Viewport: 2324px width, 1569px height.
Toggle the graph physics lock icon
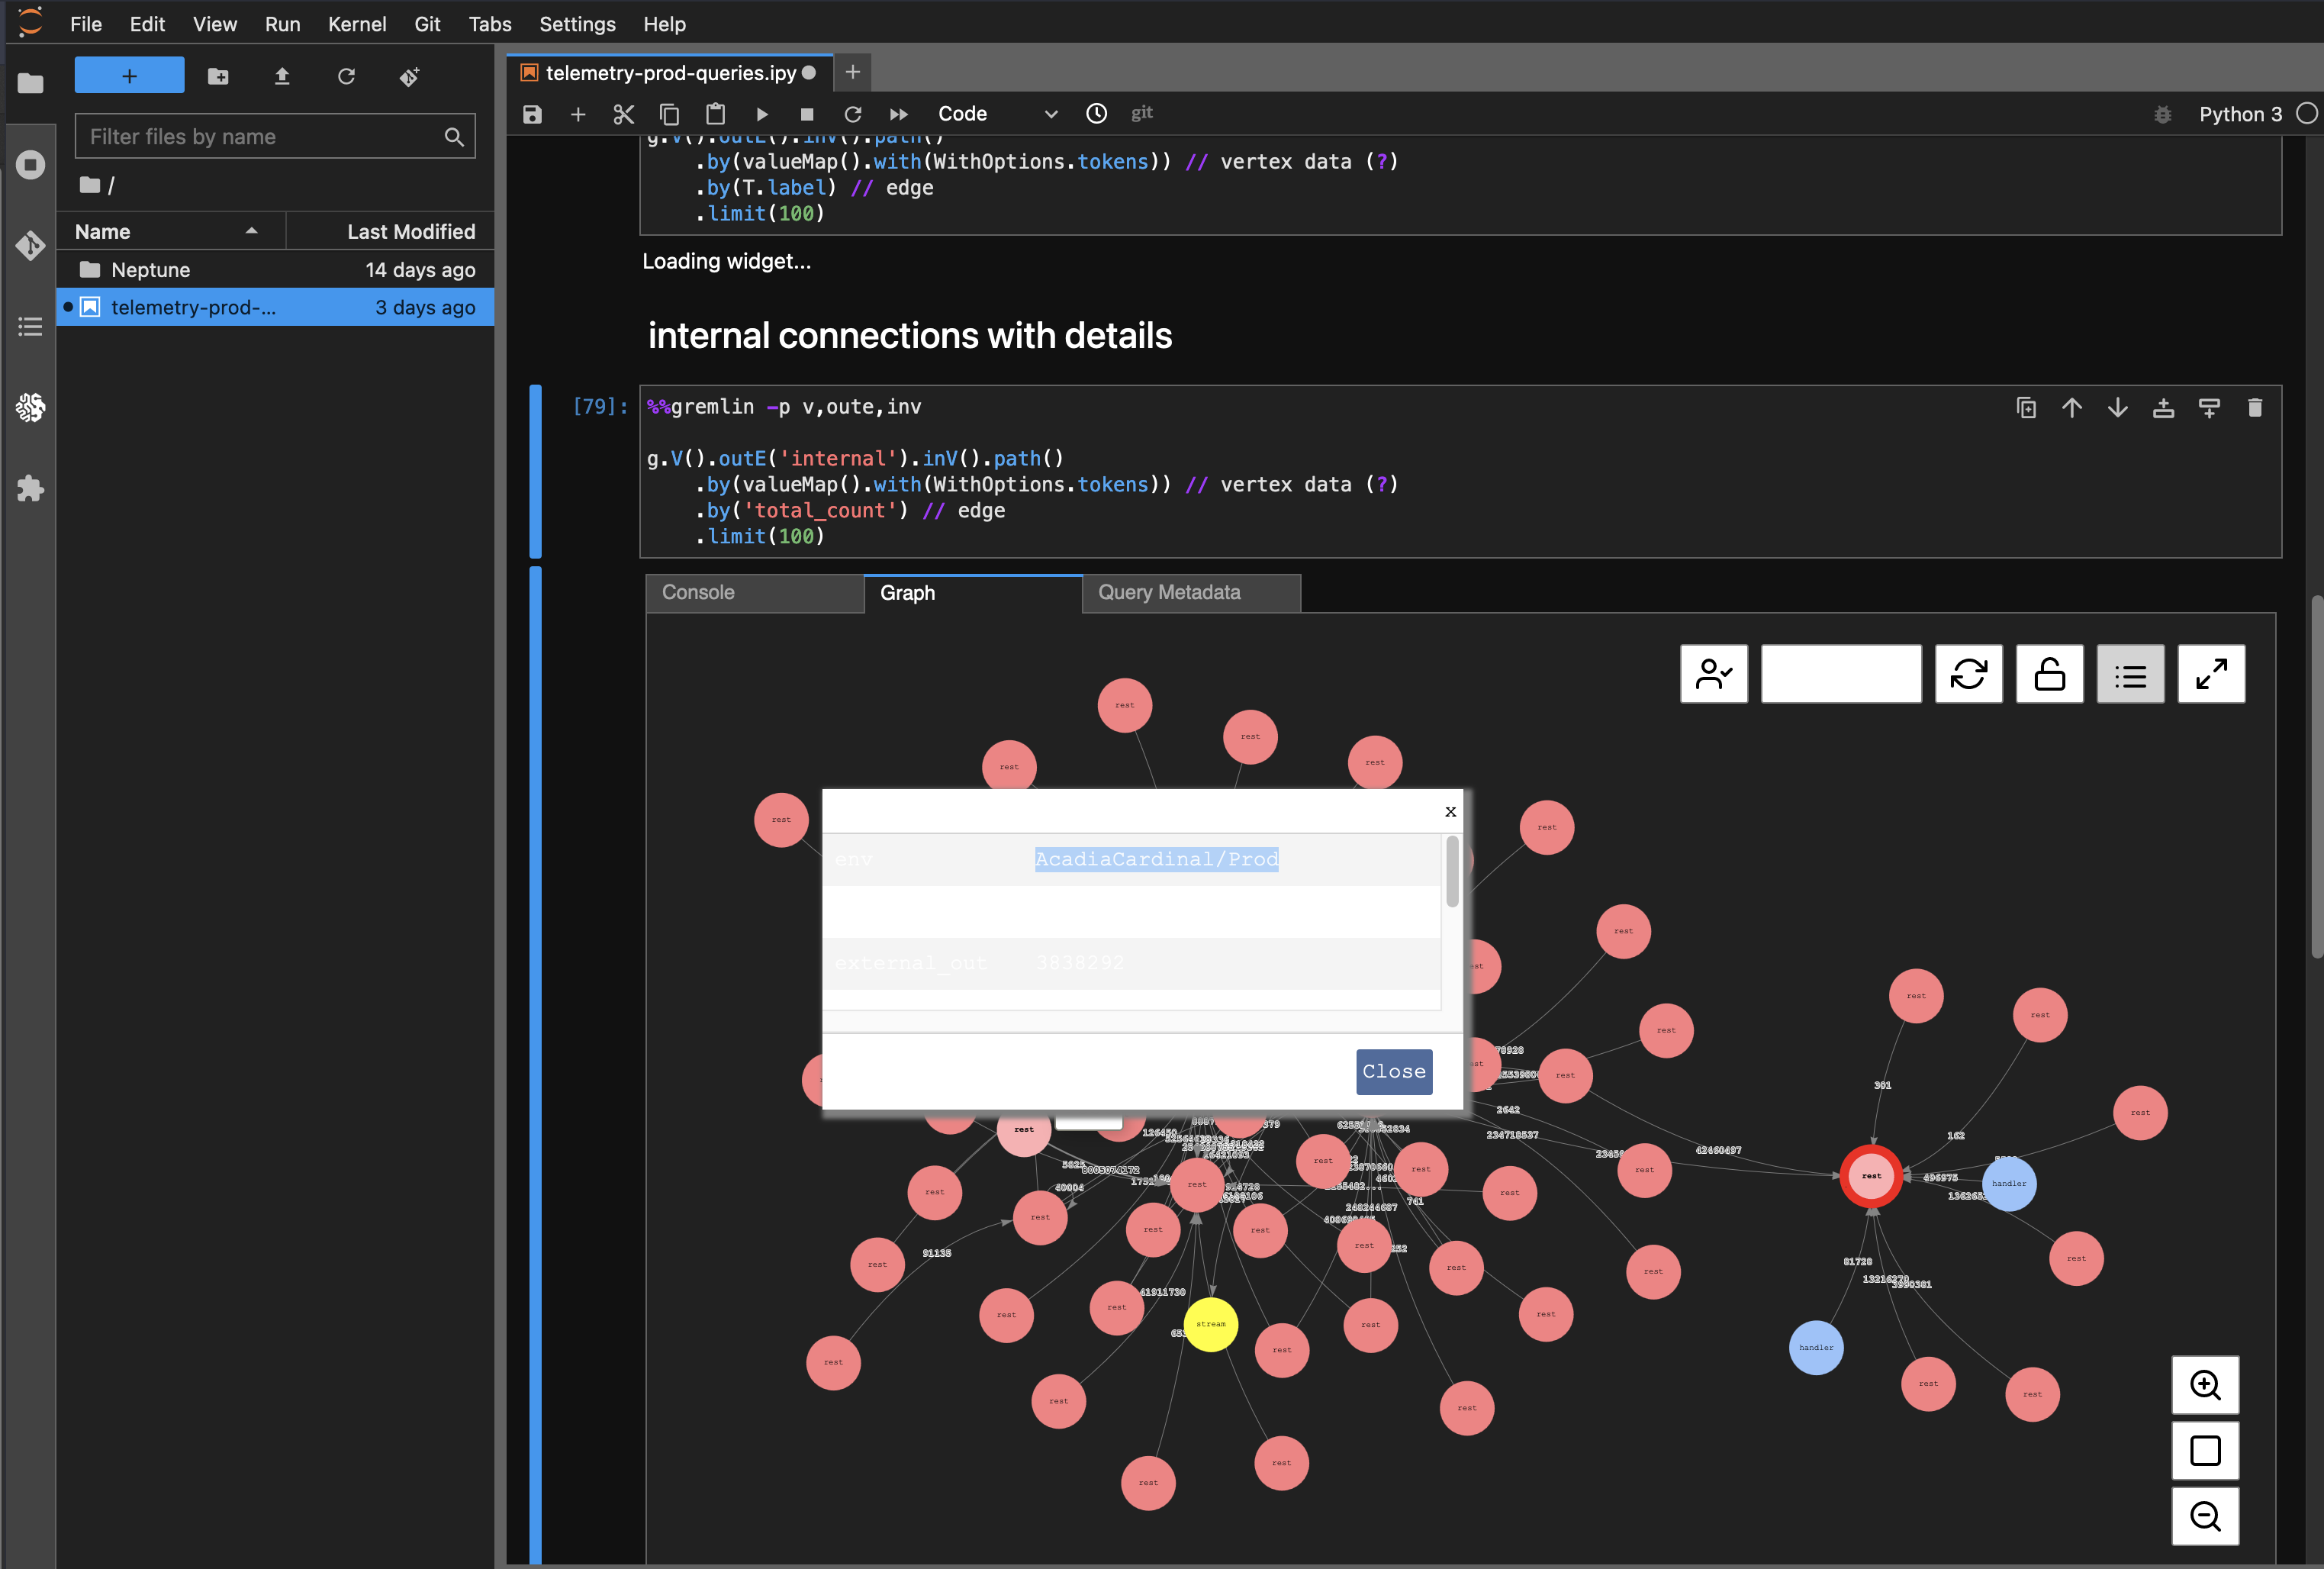(x=2049, y=674)
